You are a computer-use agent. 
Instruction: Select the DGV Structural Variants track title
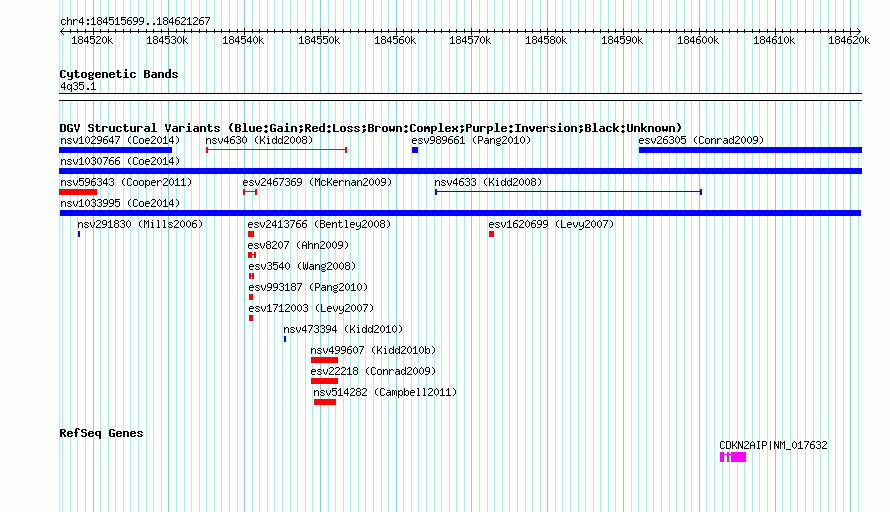[371, 128]
